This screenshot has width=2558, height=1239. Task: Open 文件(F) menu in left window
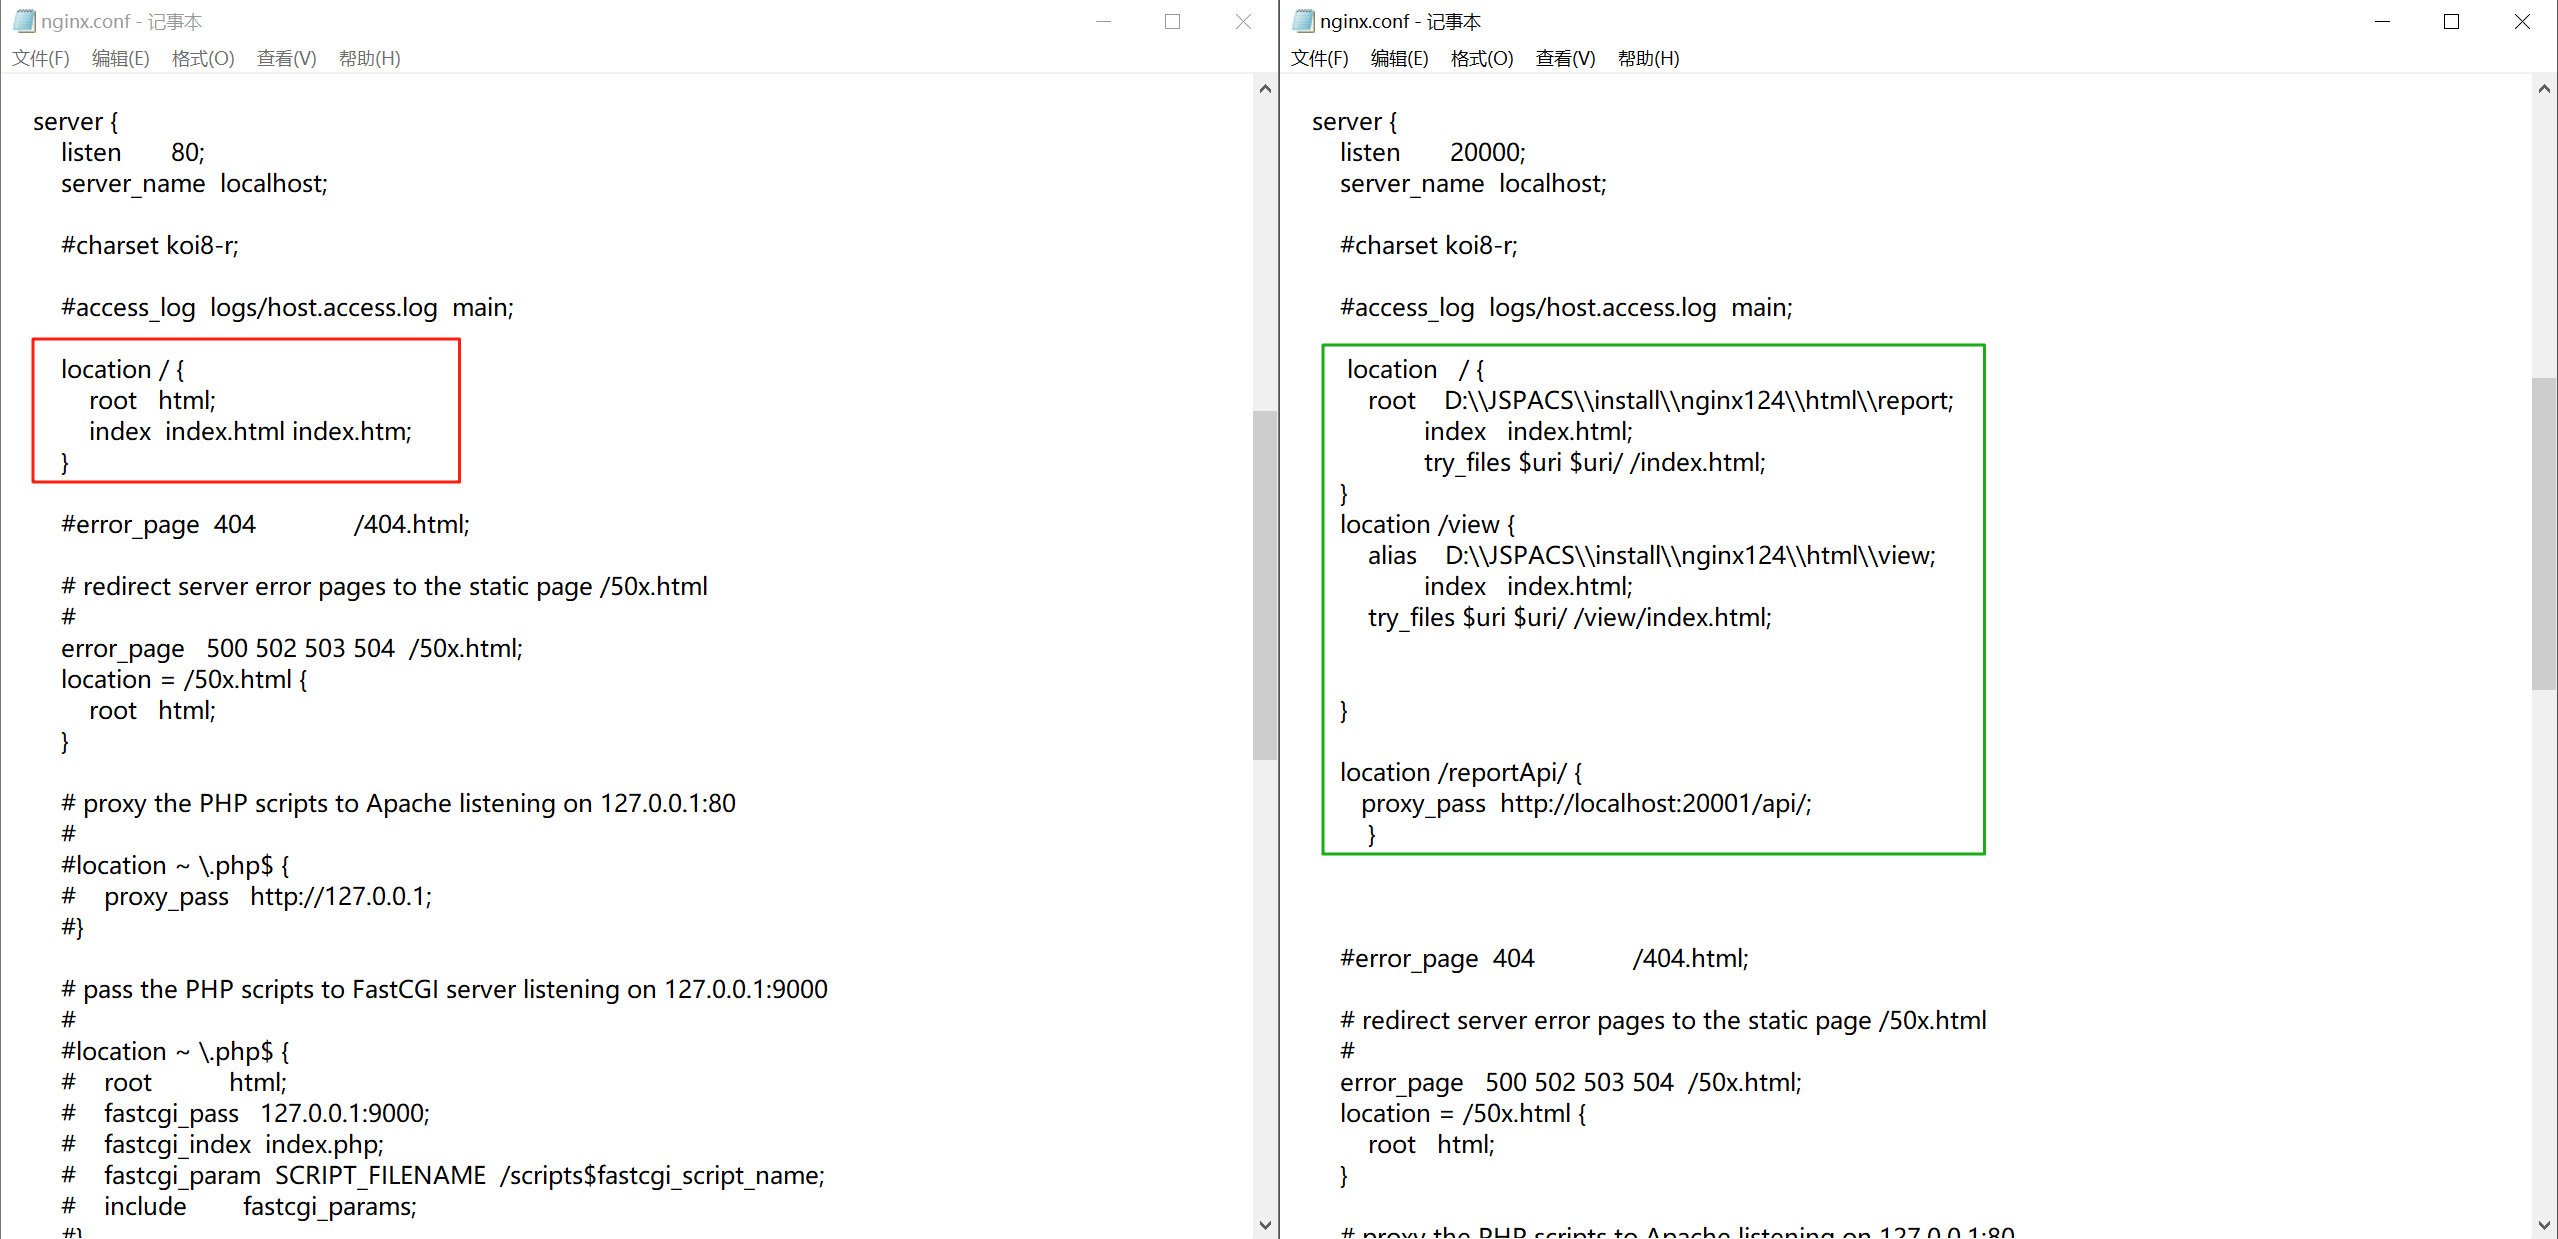41,58
